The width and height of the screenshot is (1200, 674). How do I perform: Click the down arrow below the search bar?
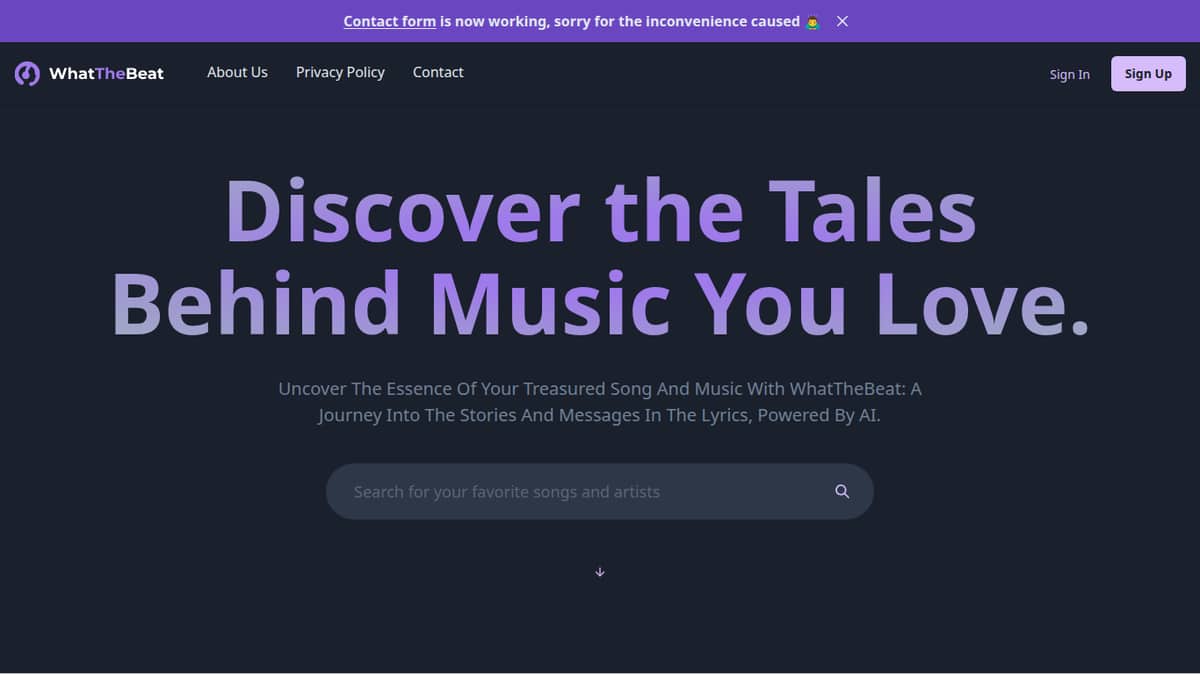[x=600, y=572]
